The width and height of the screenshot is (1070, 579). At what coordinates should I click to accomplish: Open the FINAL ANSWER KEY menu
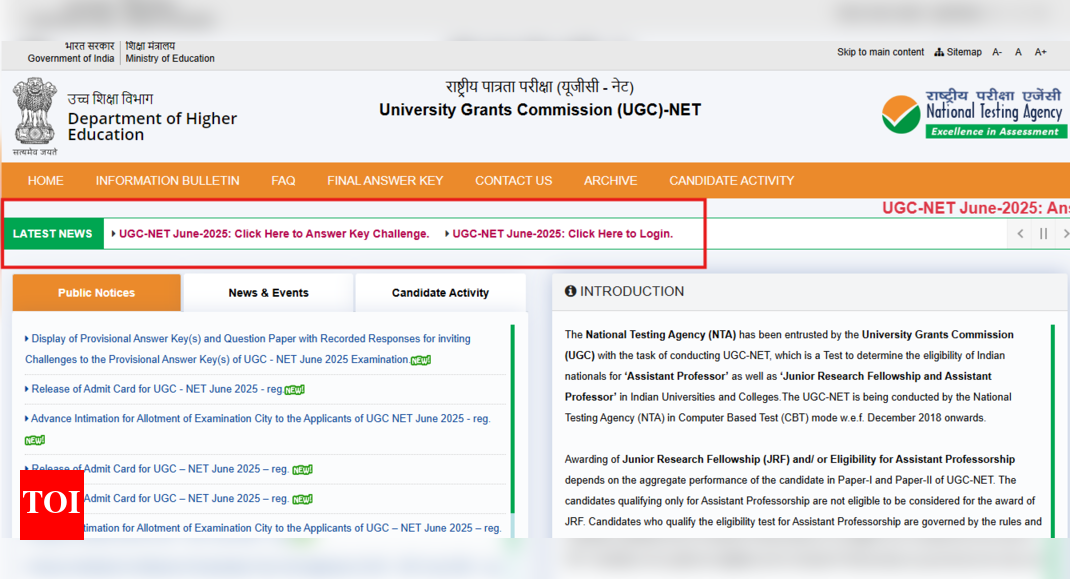pyautogui.click(x=385, y=181)
